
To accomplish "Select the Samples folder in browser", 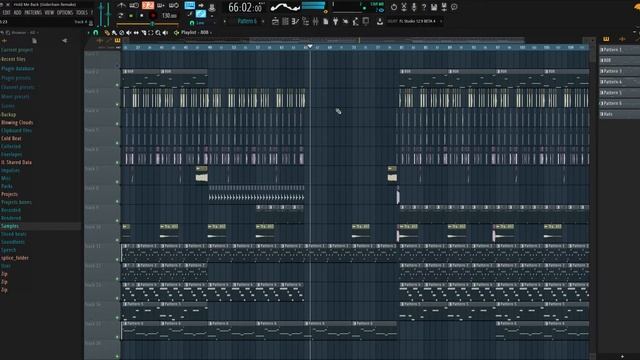I will point(10,226).
